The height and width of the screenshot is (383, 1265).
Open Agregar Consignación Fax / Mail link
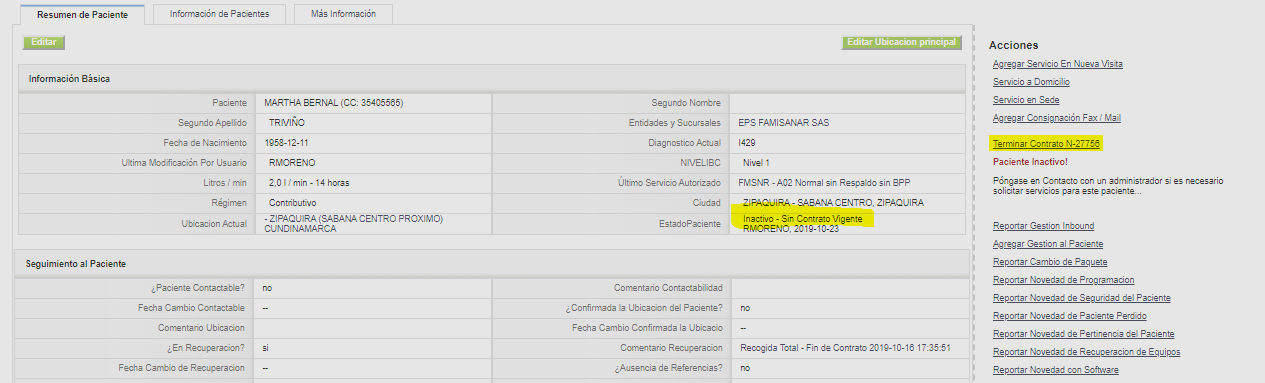pyautogui.click(x=1056, y=118)
